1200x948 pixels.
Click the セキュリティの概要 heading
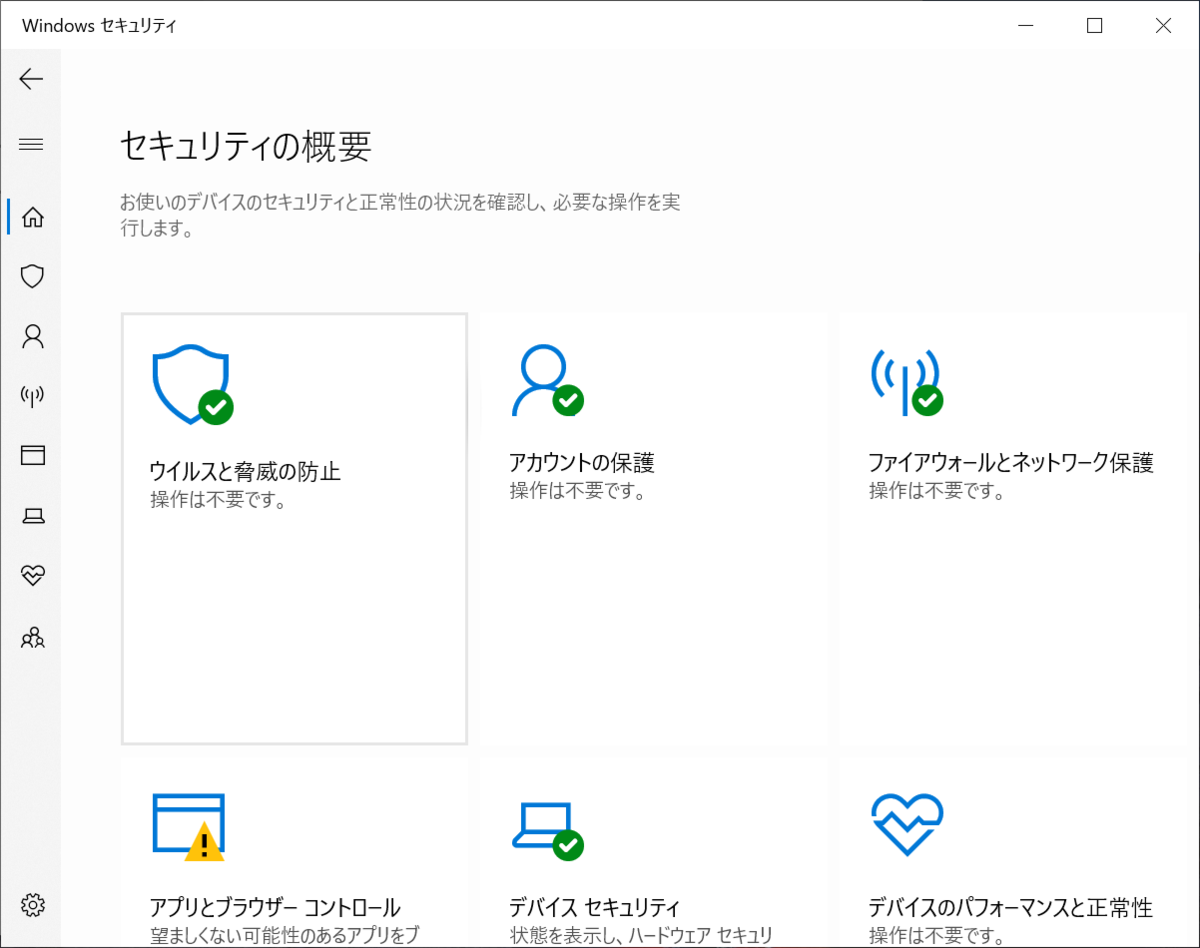click(x=246, y=146)
